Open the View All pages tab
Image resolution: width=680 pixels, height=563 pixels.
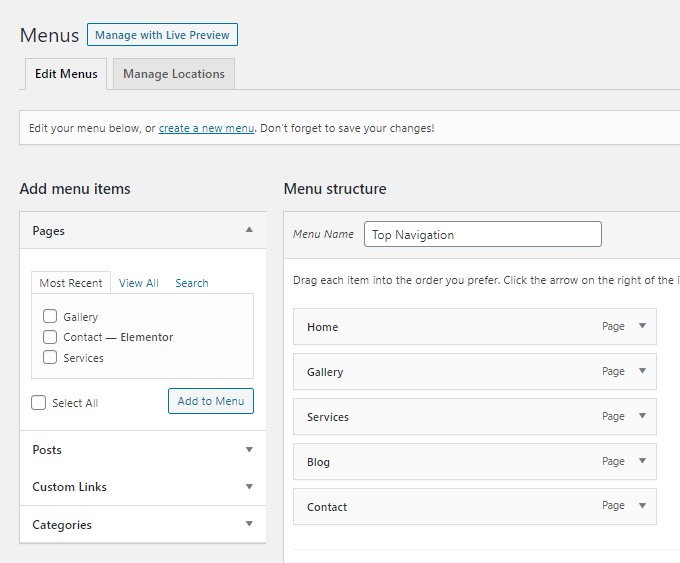click(138, 283)
